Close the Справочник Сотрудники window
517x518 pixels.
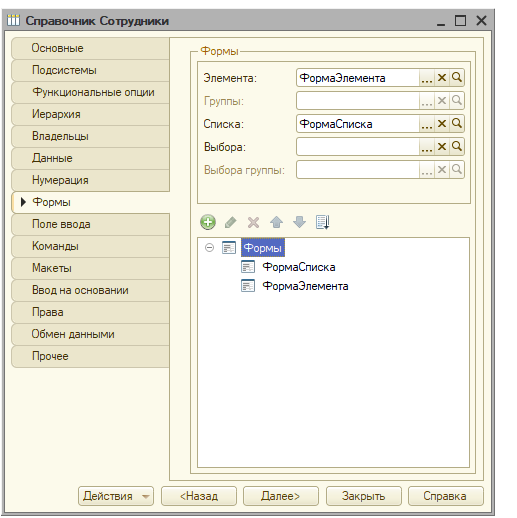[x=481, y=21]
